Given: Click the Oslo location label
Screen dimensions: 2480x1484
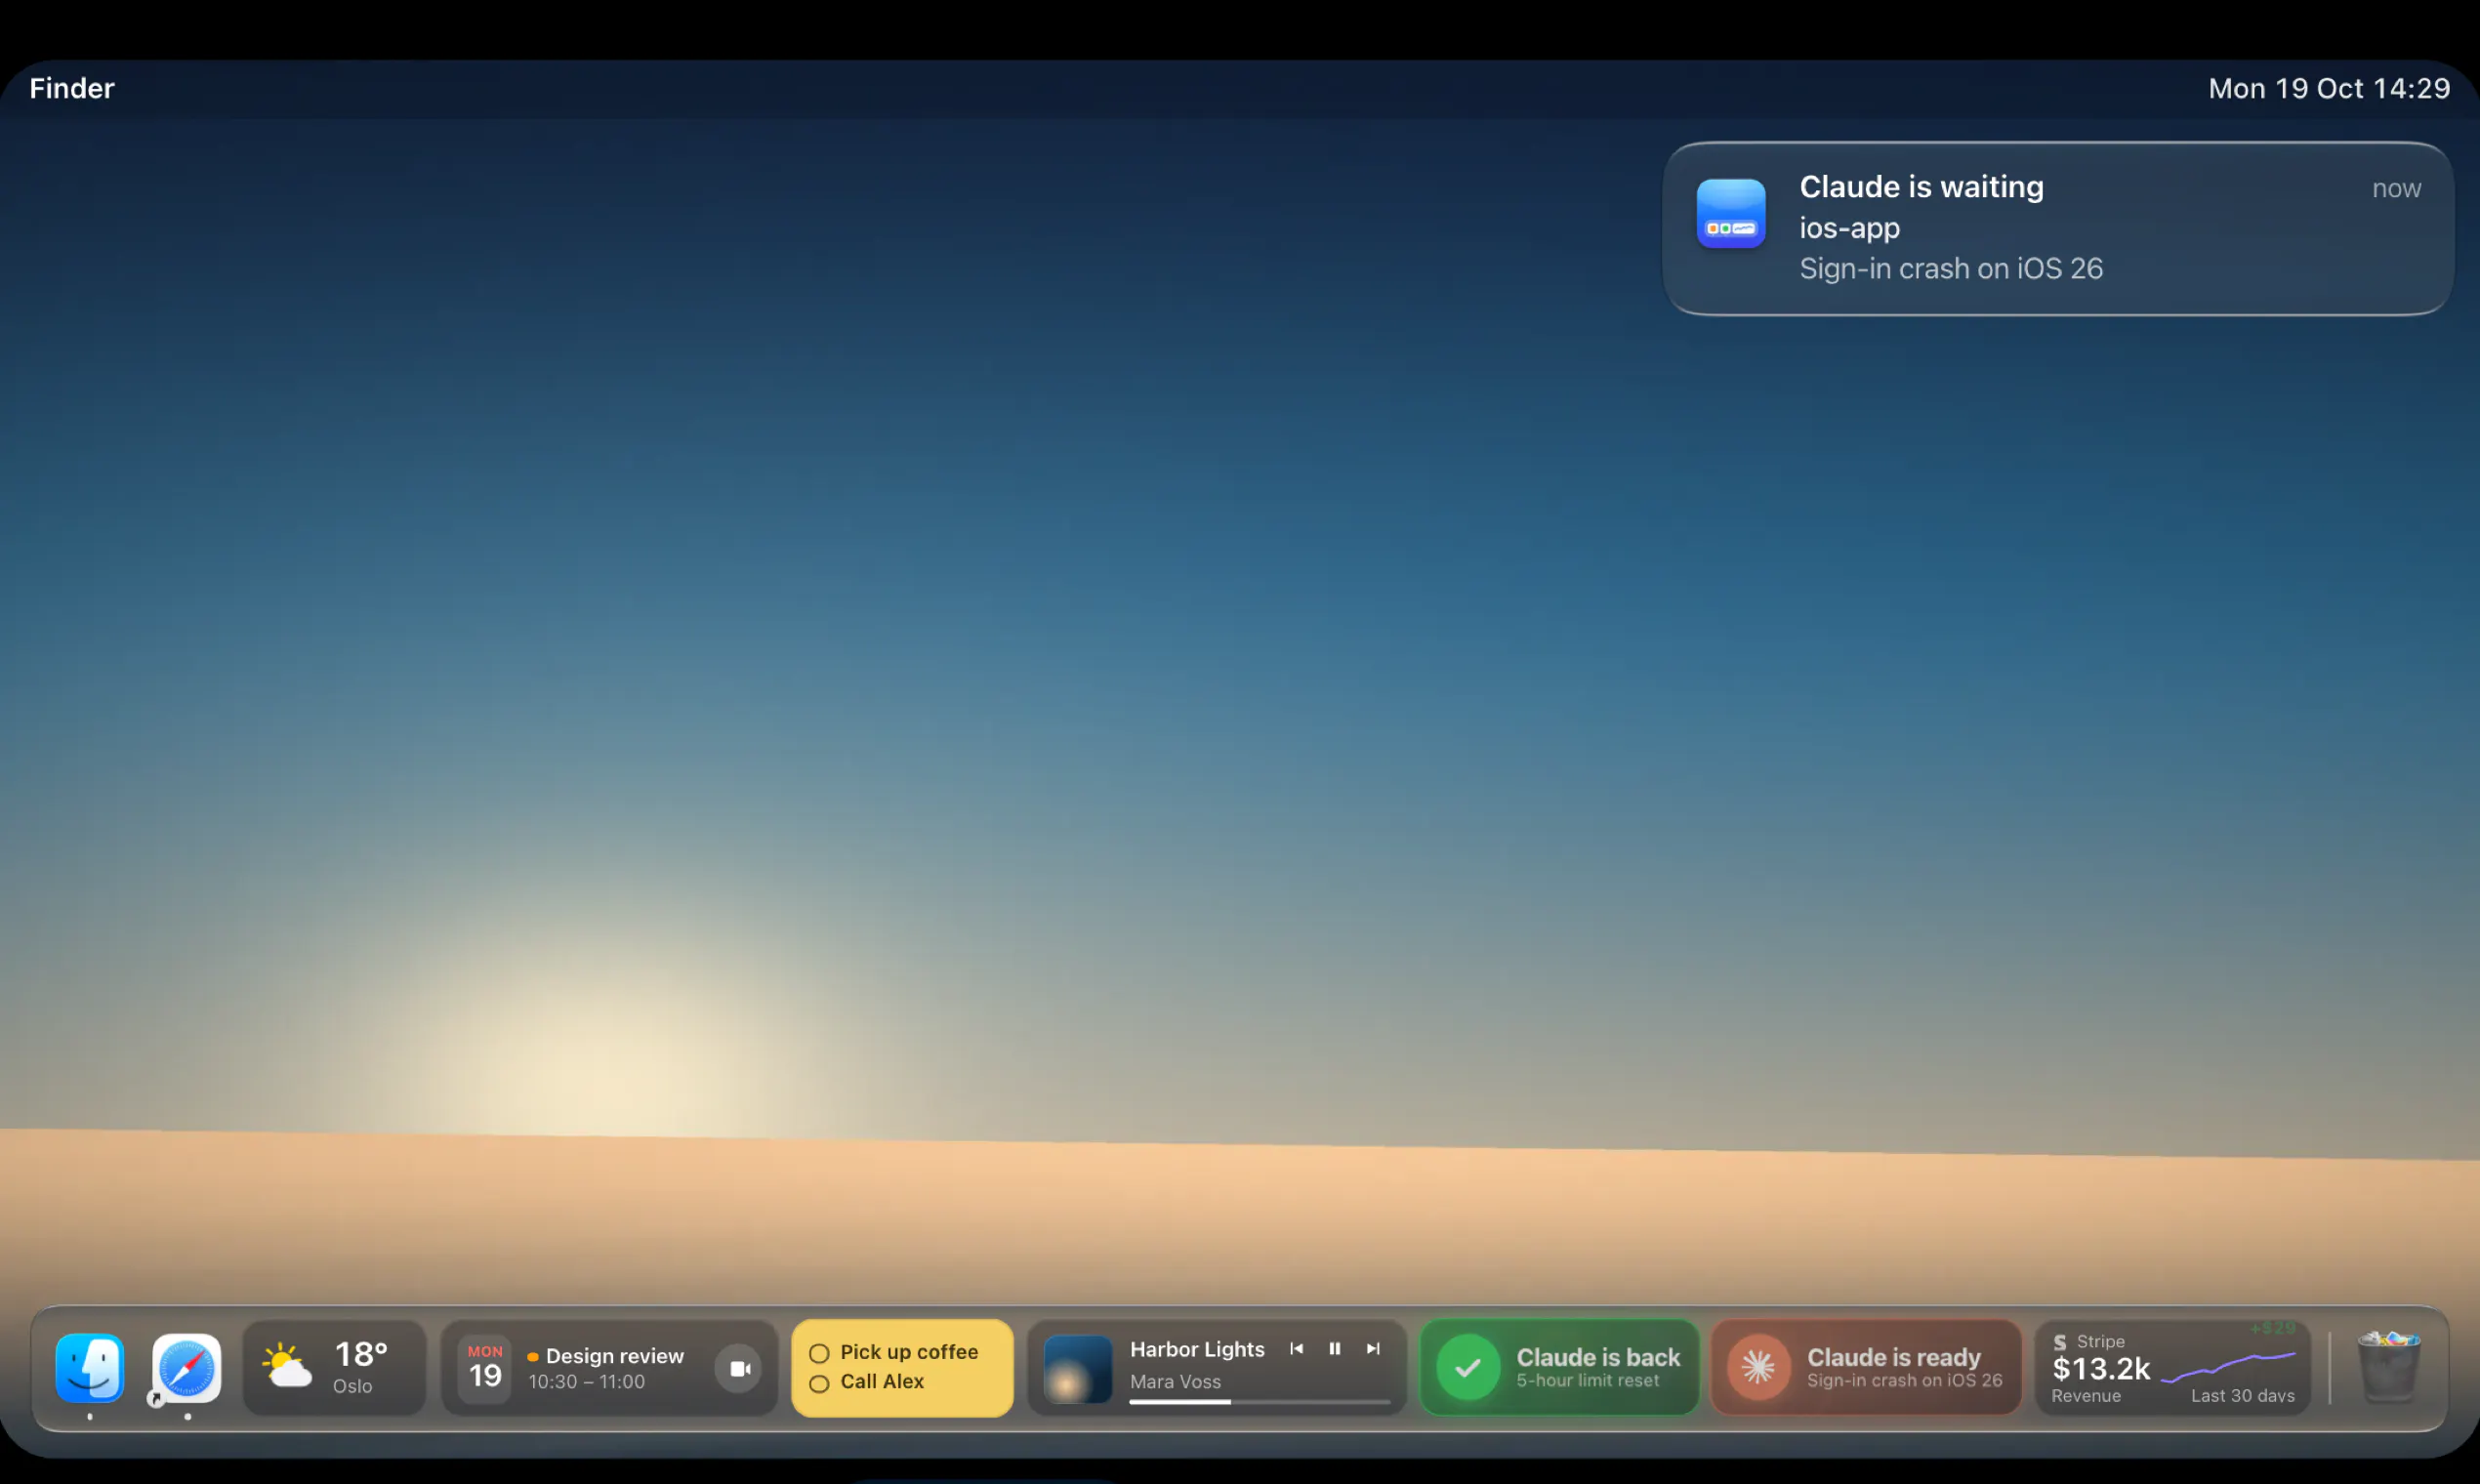Looking at the screenshot, I should pyautogui.click(x=353, y=1386).
